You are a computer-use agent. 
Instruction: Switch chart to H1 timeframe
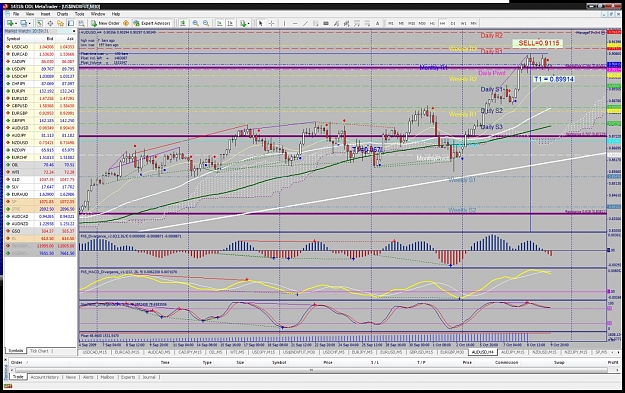tap(432, 23)
